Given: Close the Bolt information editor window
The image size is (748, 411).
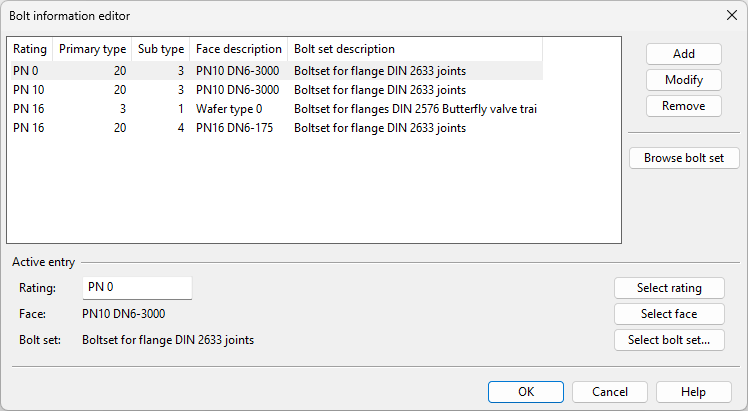Looking at the screenshot, I should point(730,15).
